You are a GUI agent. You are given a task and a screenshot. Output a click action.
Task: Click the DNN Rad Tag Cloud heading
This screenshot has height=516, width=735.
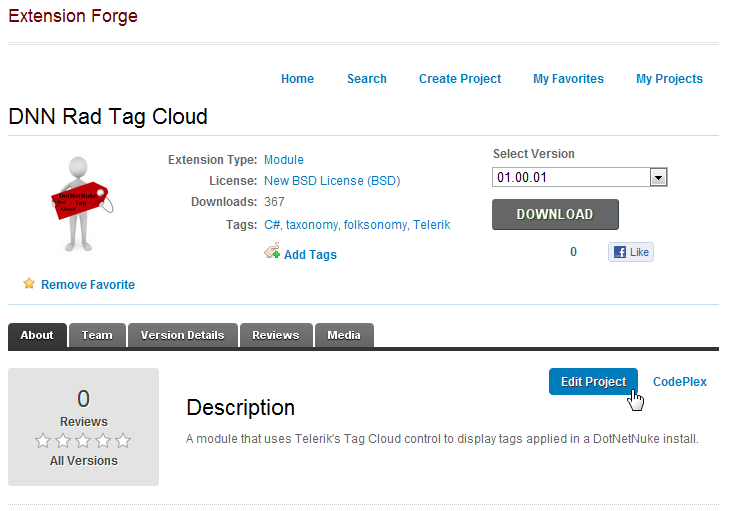click(x=108, y=116)
